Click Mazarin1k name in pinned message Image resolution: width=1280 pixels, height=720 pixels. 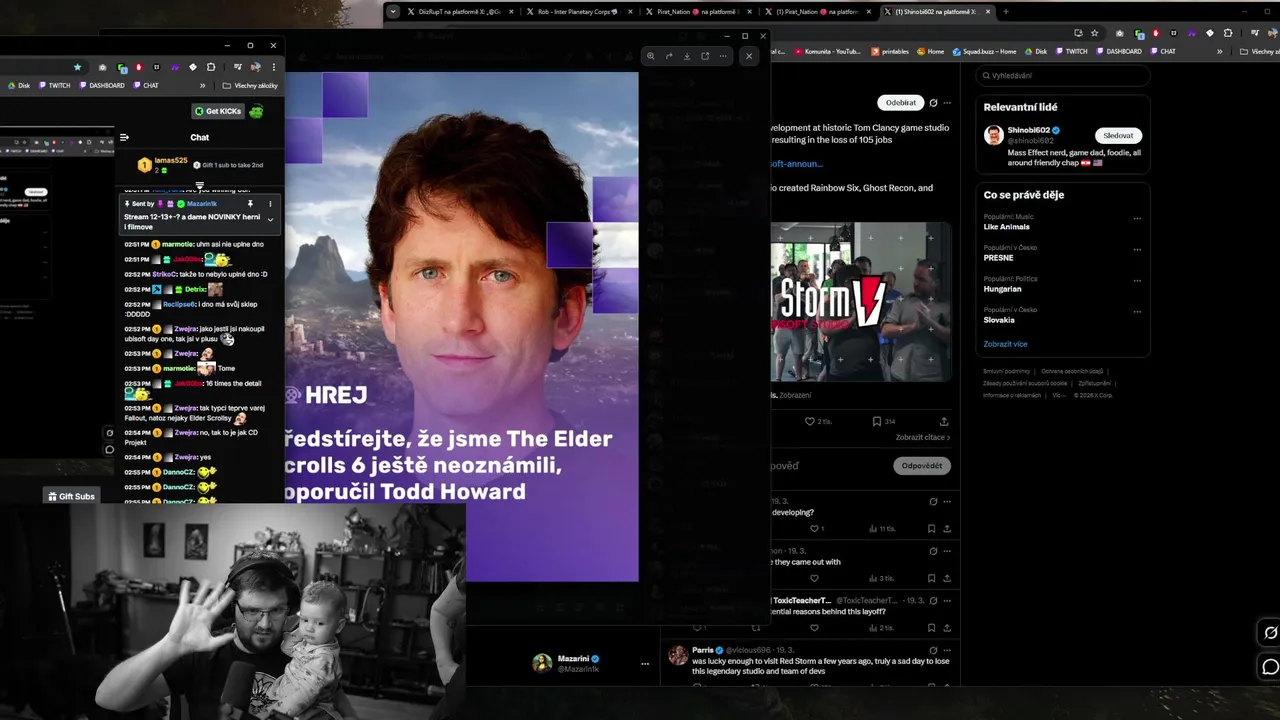point(201,203)
